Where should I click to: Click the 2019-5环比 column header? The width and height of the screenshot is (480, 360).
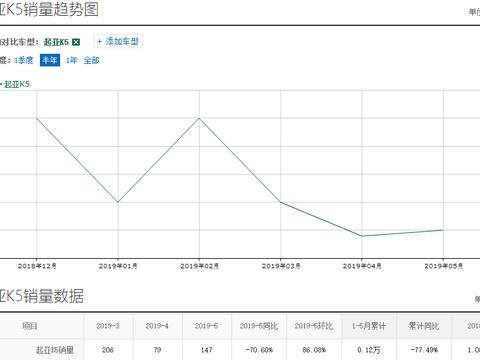click(x=314, y=326)
